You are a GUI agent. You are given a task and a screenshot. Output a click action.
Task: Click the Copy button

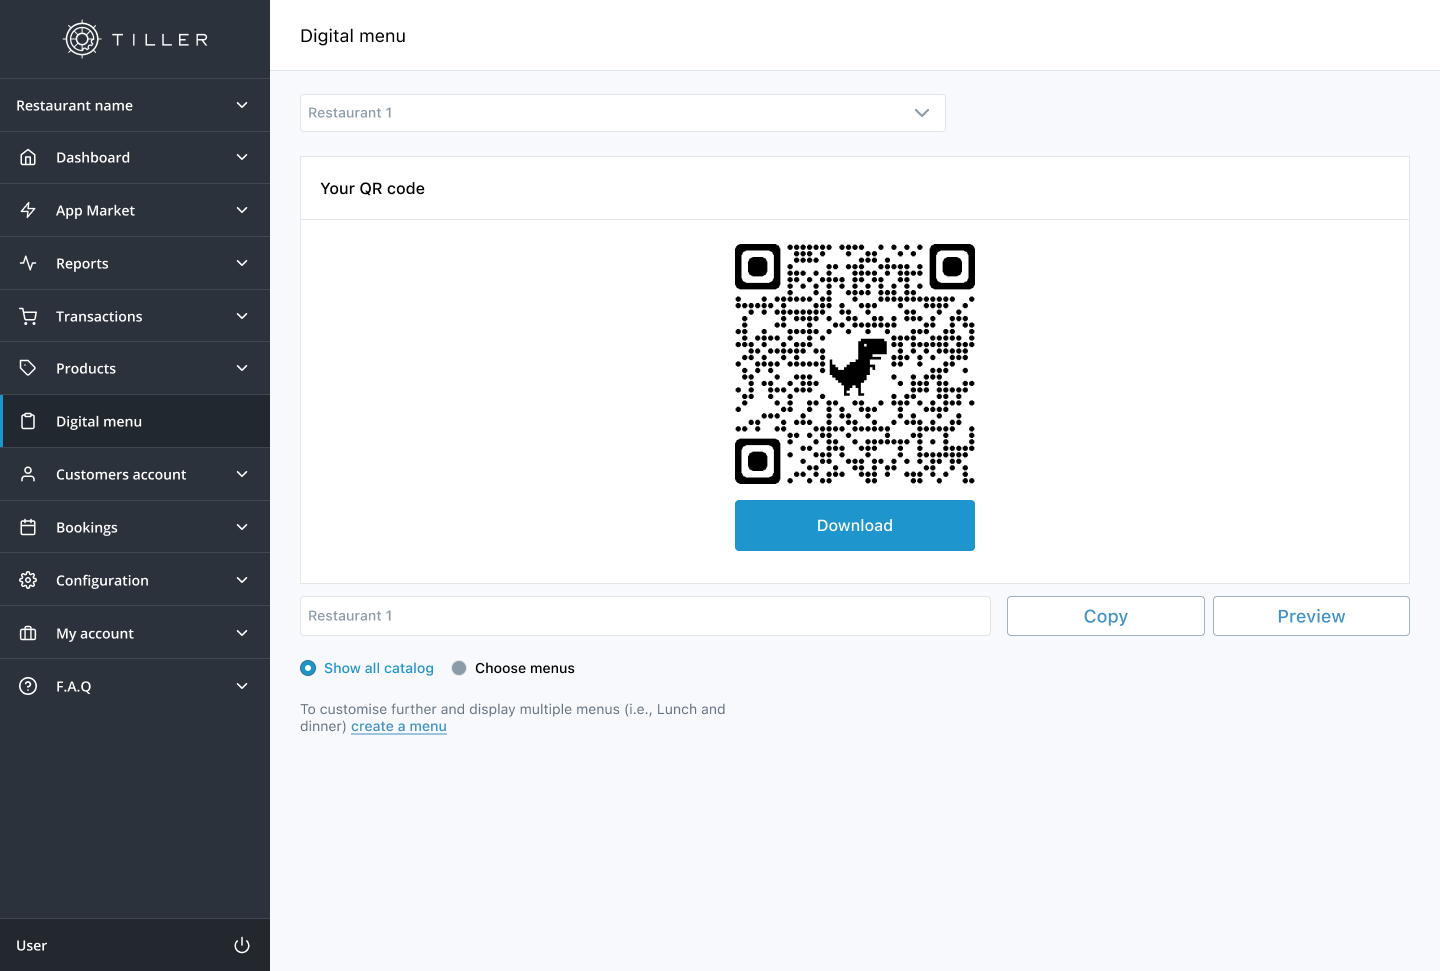(x=1105, y=616)
